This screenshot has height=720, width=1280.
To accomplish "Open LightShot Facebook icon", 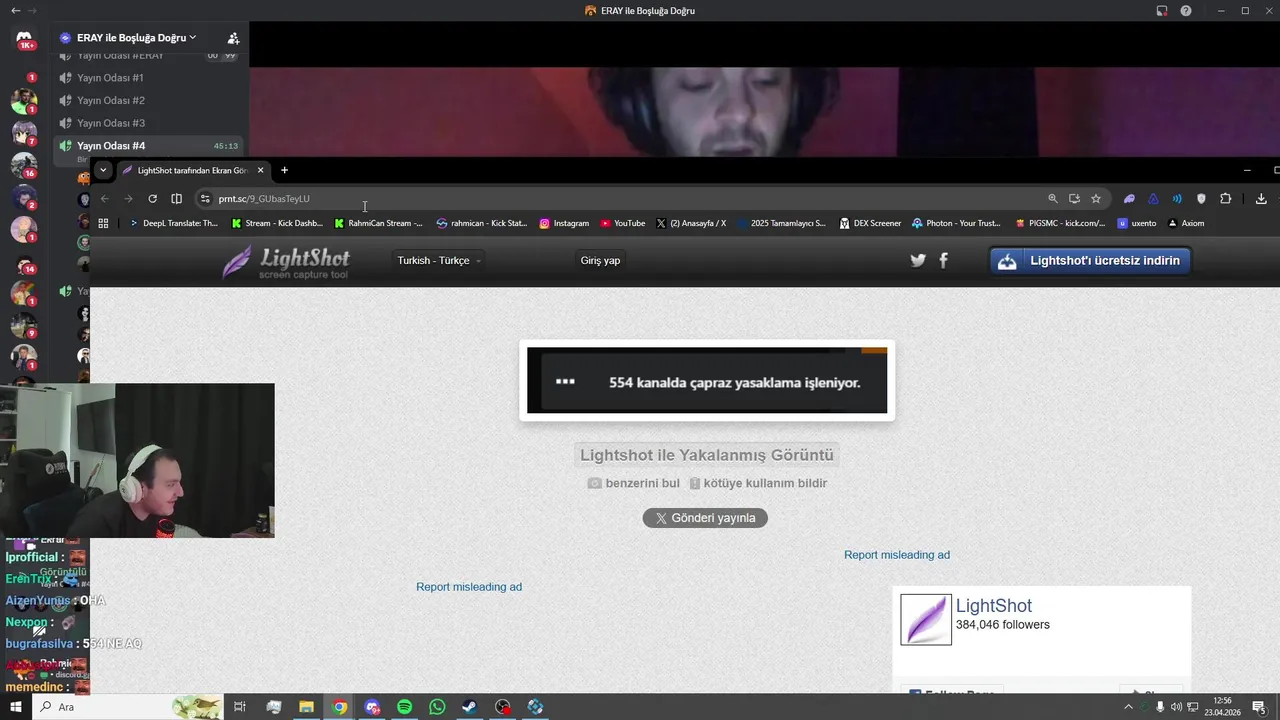I will coord(943,261).
